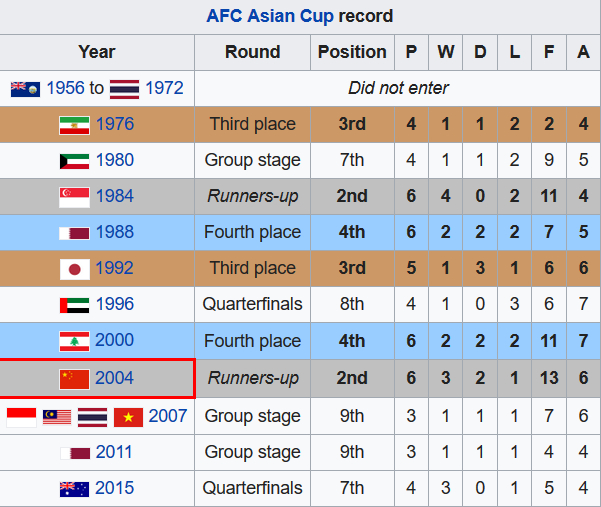Click the Kuwait flag beside 1980
This screenshot has width=601, height=507.
[x=73, y=161]
